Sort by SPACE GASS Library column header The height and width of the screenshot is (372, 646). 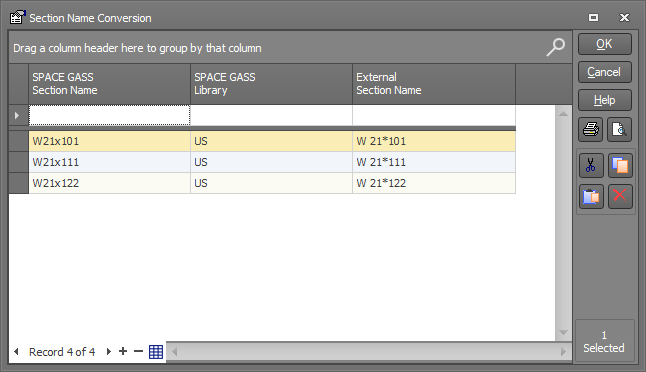272,84
